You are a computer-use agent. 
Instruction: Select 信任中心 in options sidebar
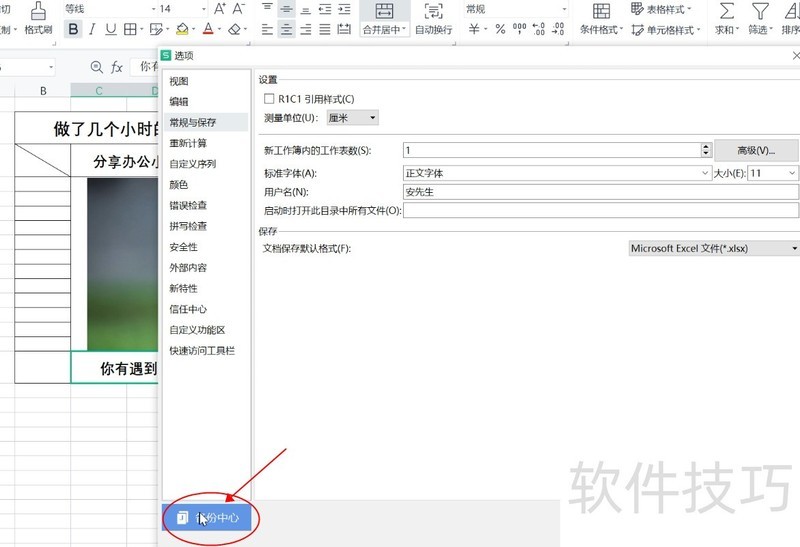point(188,309)
